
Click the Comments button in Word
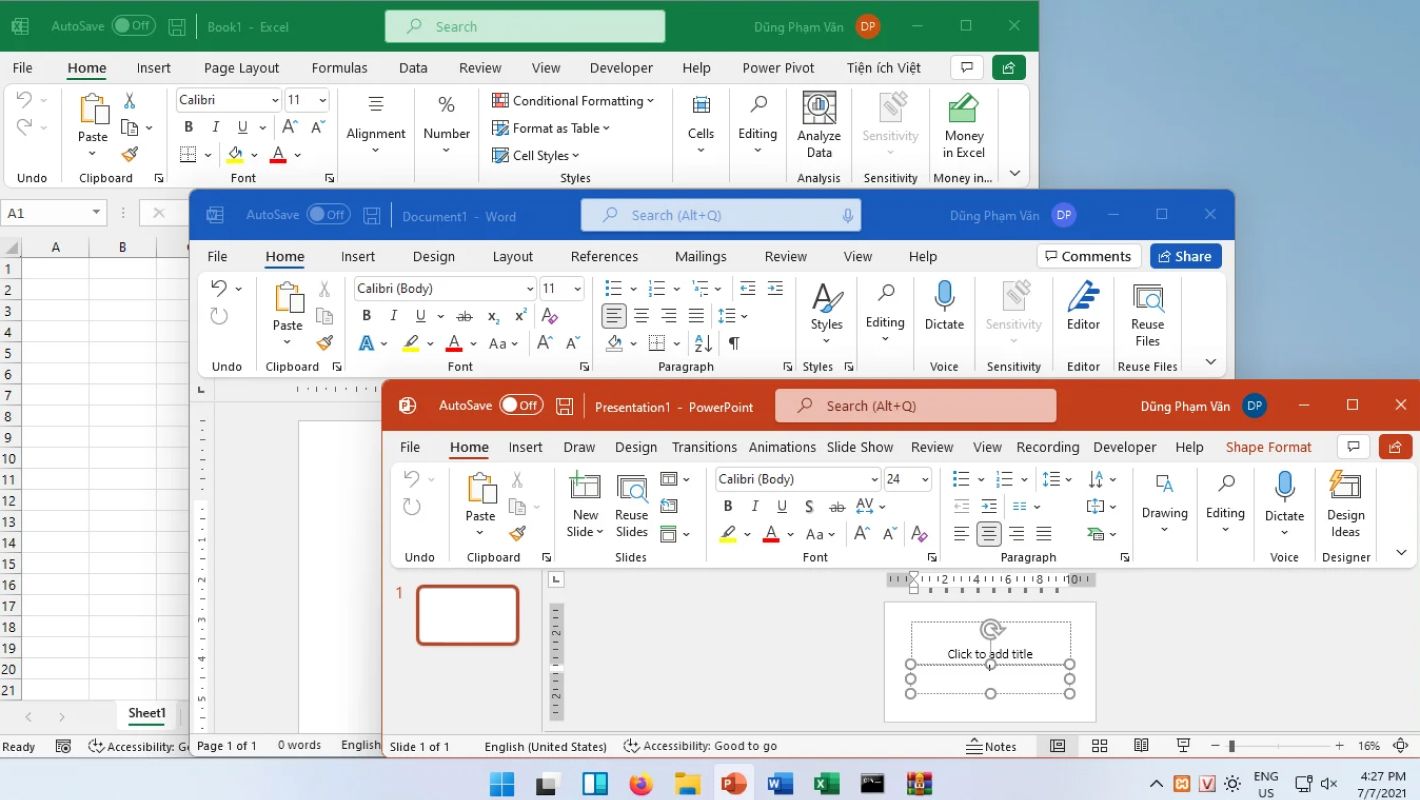[x=1086, y=257]
